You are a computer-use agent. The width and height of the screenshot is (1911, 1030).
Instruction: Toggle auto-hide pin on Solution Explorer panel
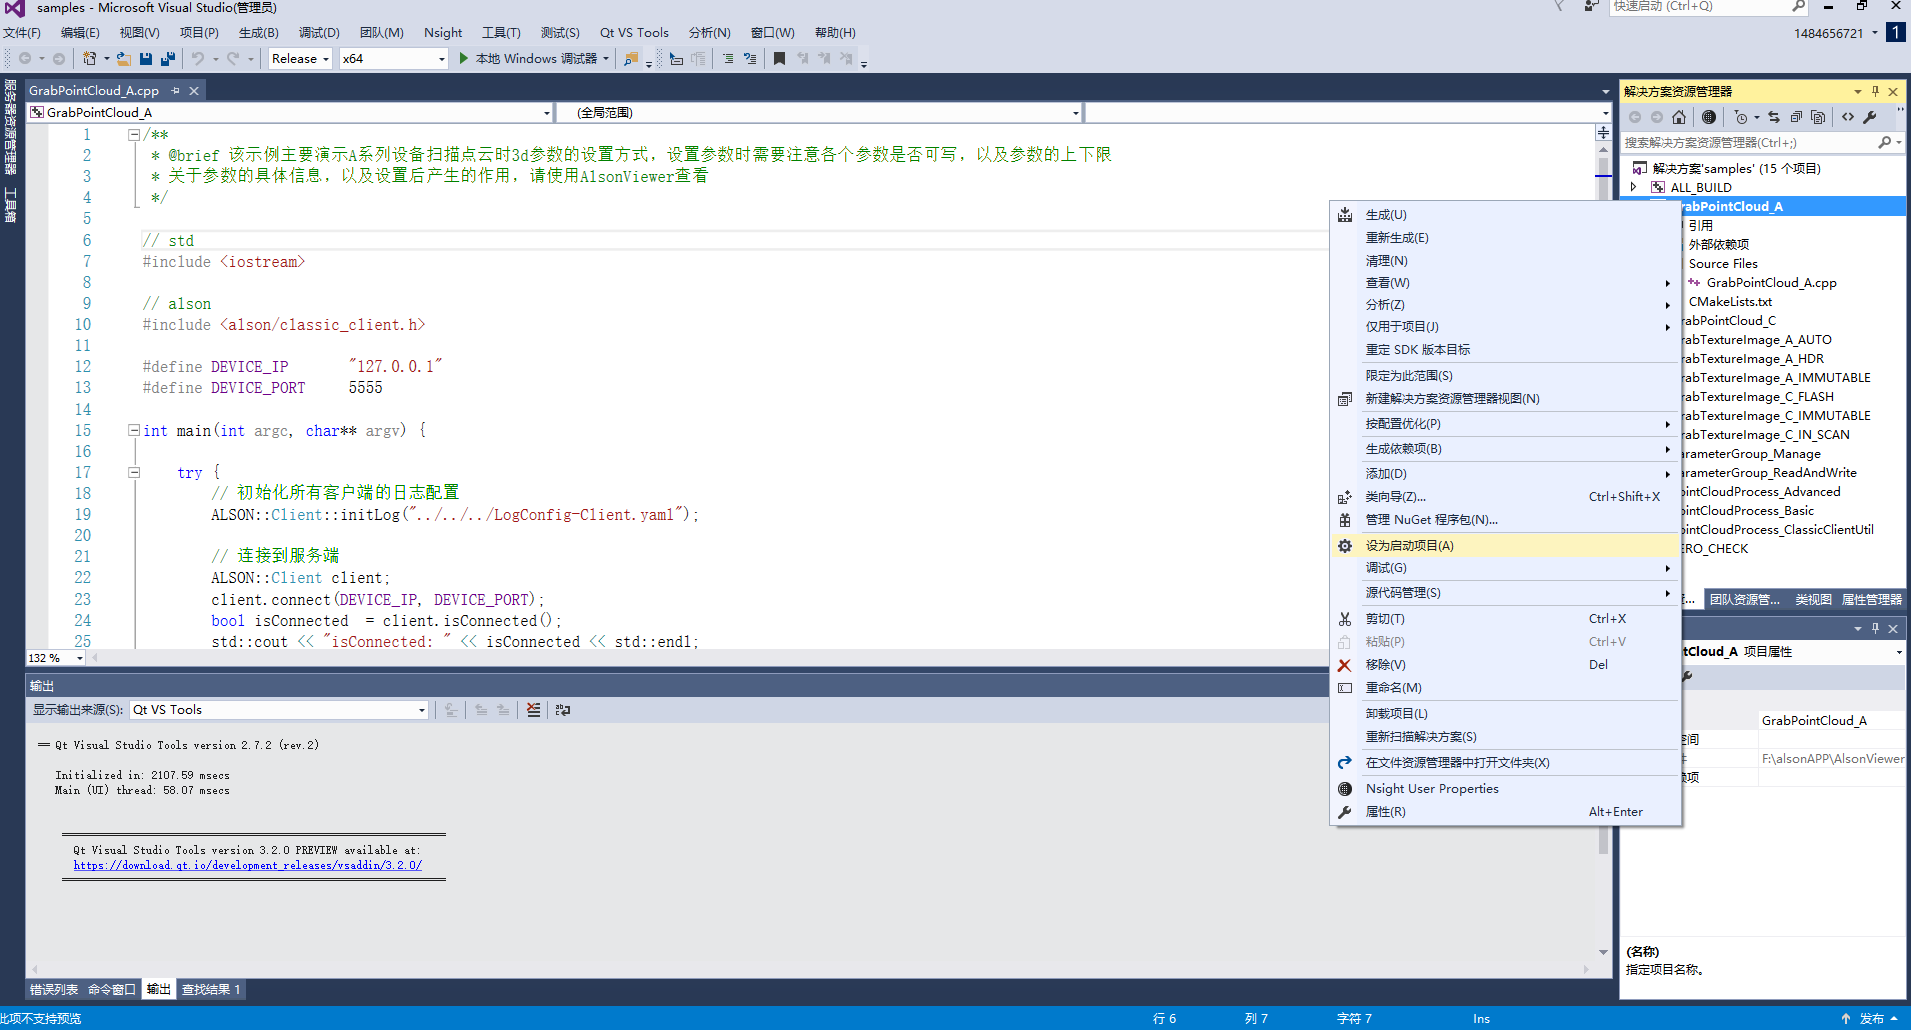[x=1875, y=91]
